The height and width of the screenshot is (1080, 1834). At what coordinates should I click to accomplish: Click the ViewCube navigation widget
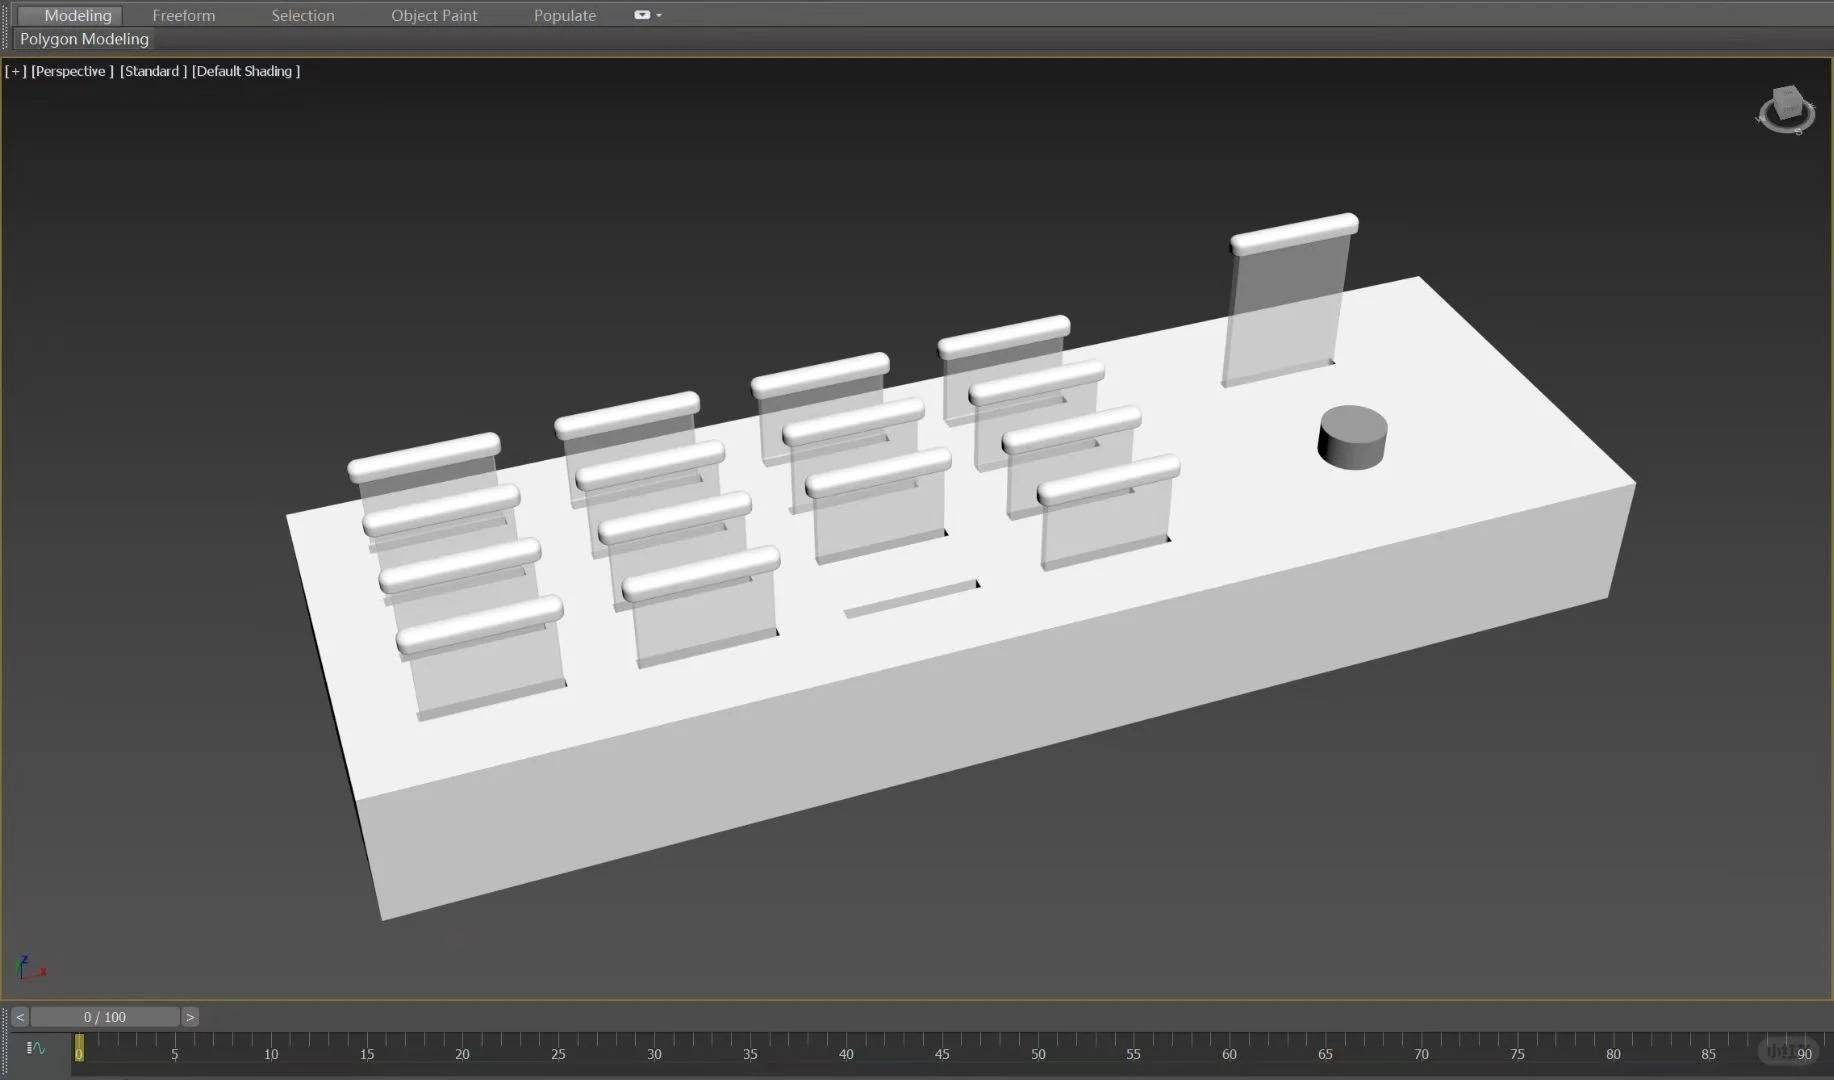click(x=1786, y=110)
